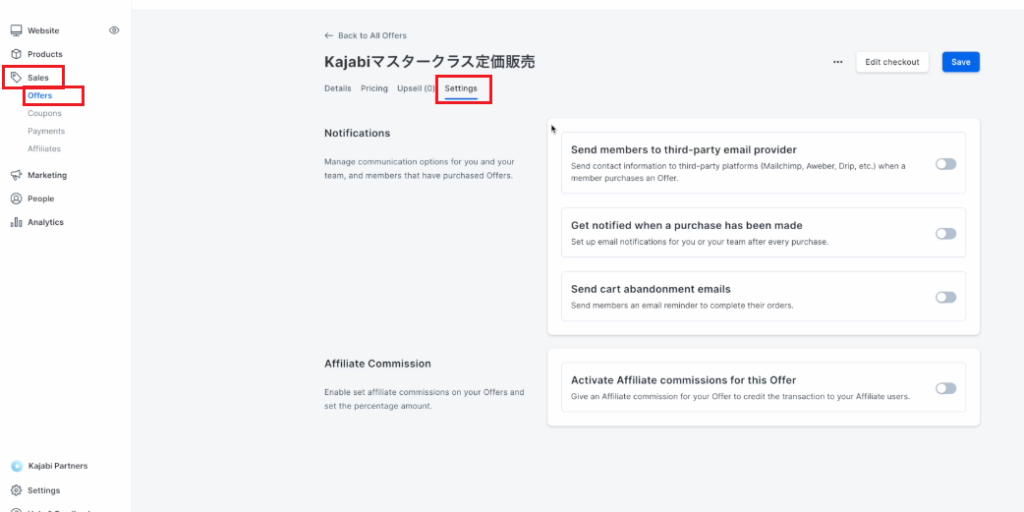
Task: Click 'Send members to third-party email provider' title
Action: (x=683, y=150)
